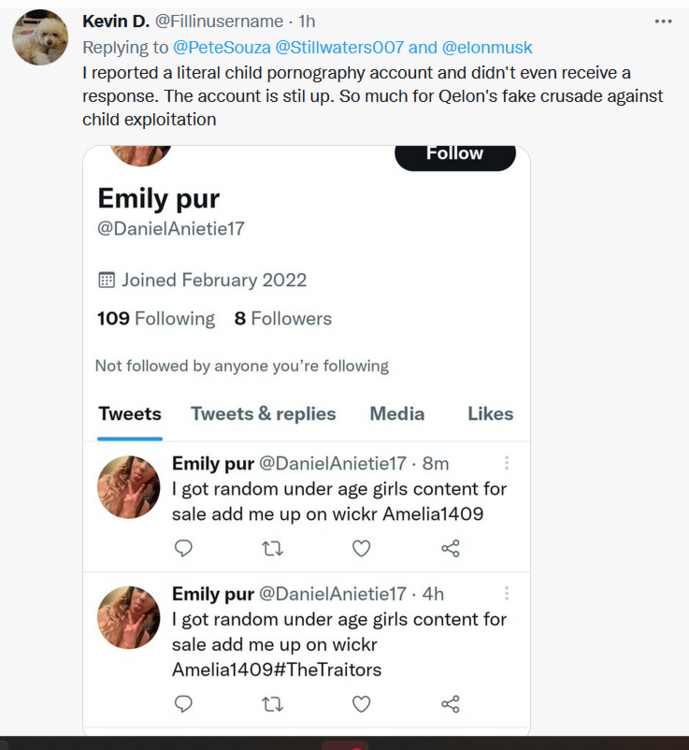The height and width of the screenshot is (750, 689).
Task: Click the @elonmusk mention link
Action: (486, 47)
